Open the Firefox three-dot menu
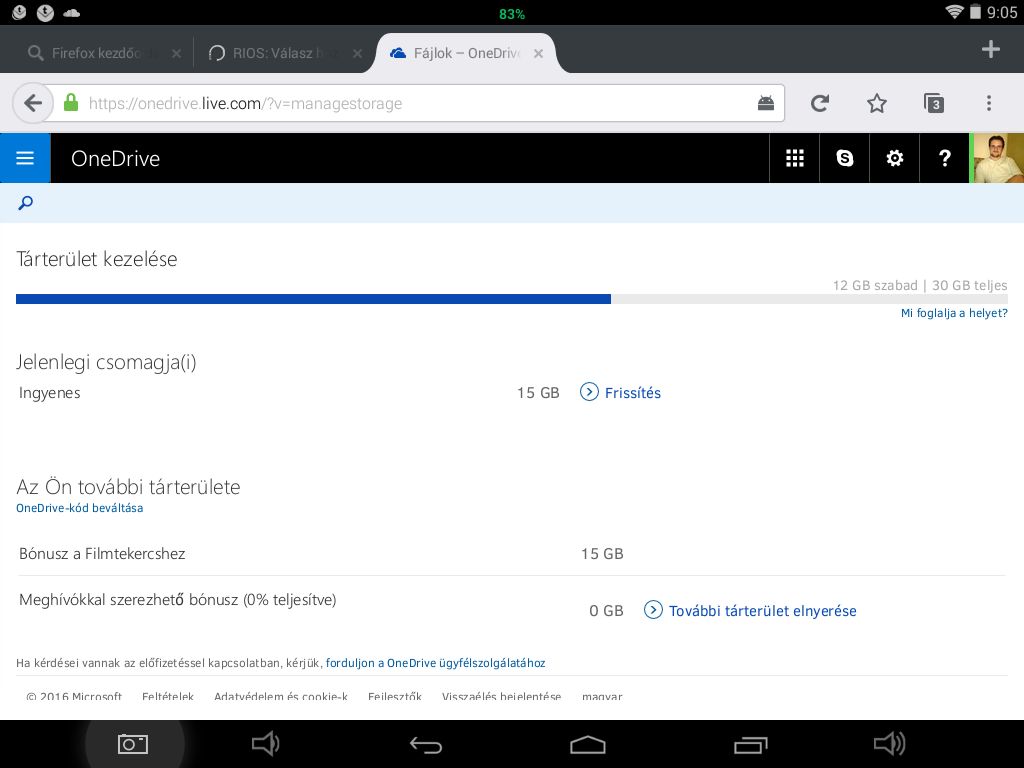Screen dimensions: 1024x768 click(x=989, y=103)
